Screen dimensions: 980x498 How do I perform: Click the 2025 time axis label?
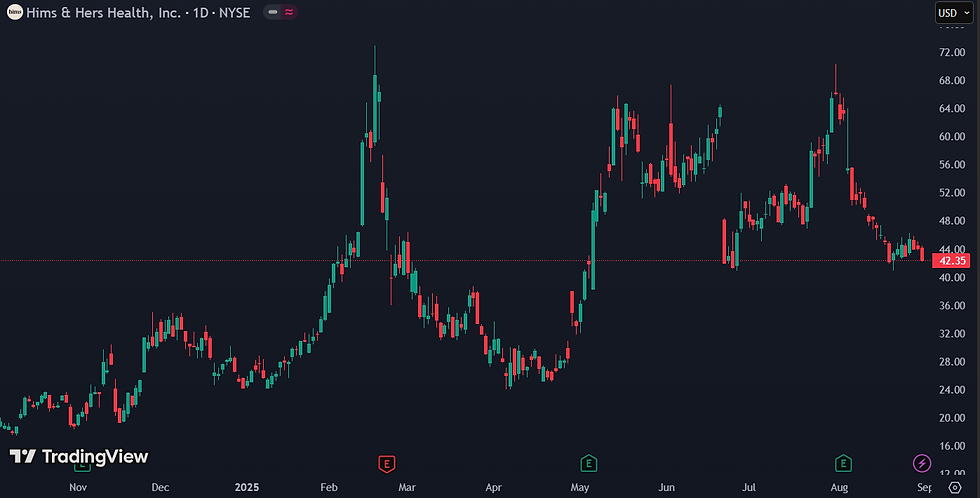tap(247, 487)
